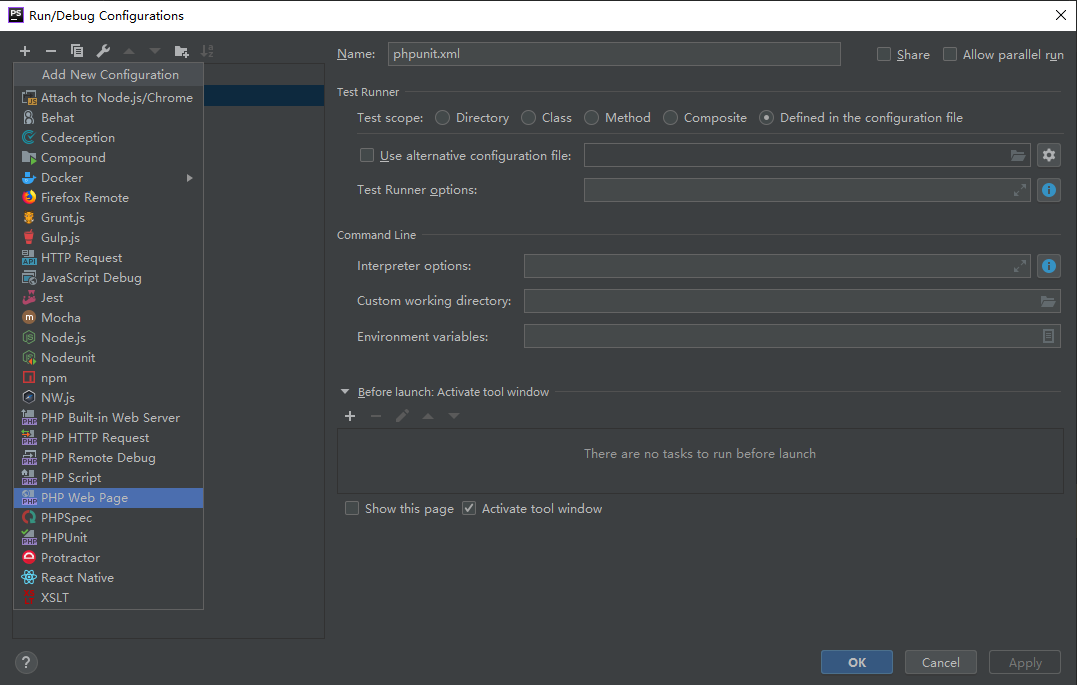Viewport: 1077px width, 685px height.
Task: Choose PHPUnit from the configuration list
Action: coord(64,538)
